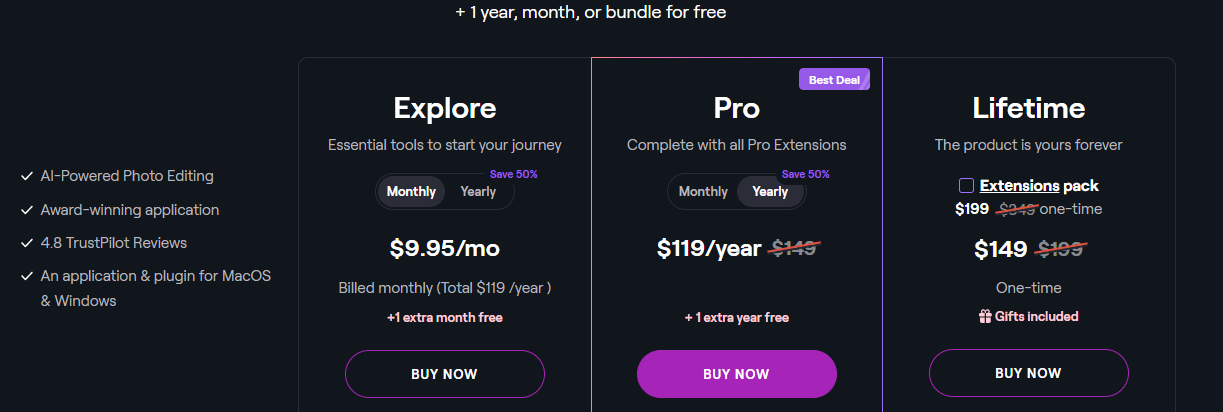Switch Pro plan to Monthly billing

(x=703, y=192)
